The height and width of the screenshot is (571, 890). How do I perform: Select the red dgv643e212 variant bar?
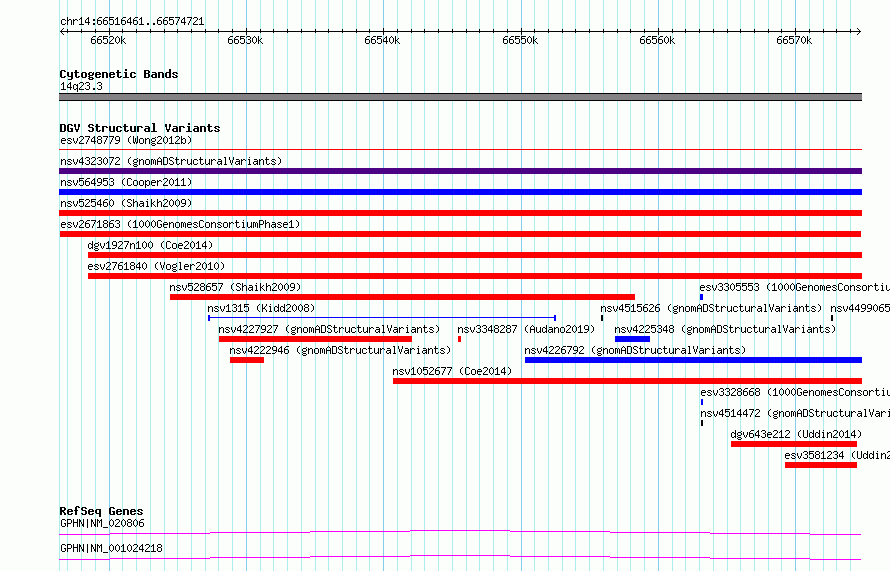tap(794, 444)
